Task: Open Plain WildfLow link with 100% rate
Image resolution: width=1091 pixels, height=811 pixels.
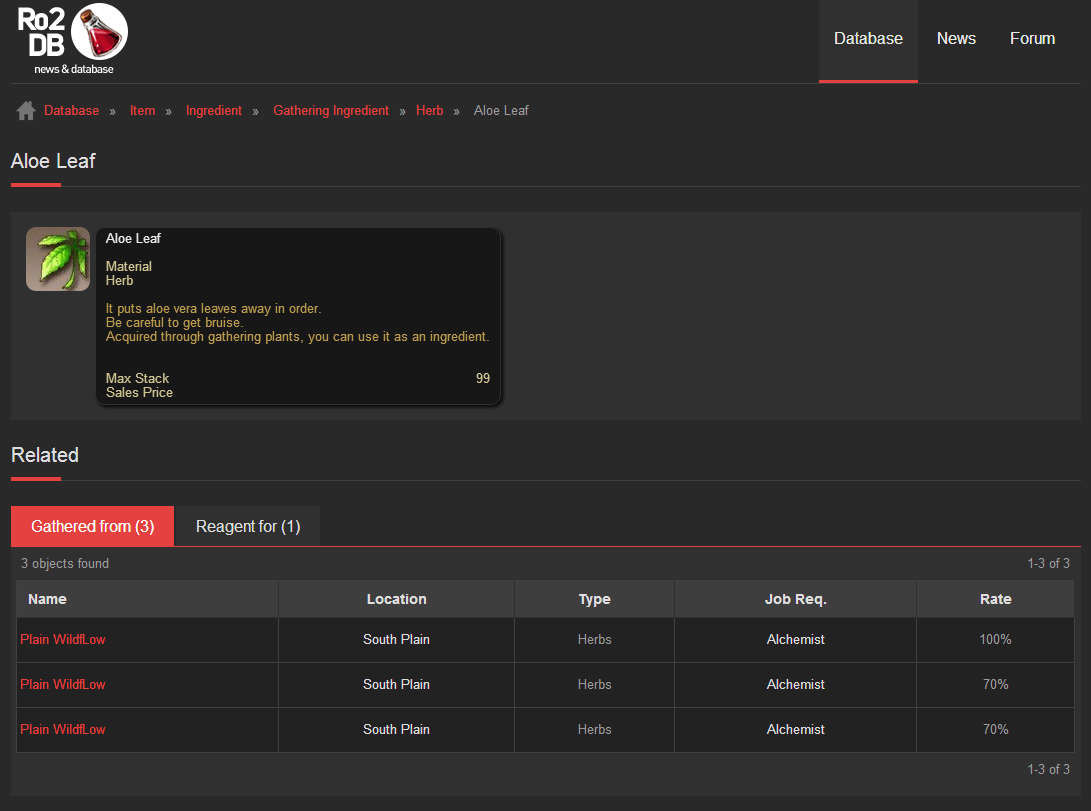Action: click(63, 639)
